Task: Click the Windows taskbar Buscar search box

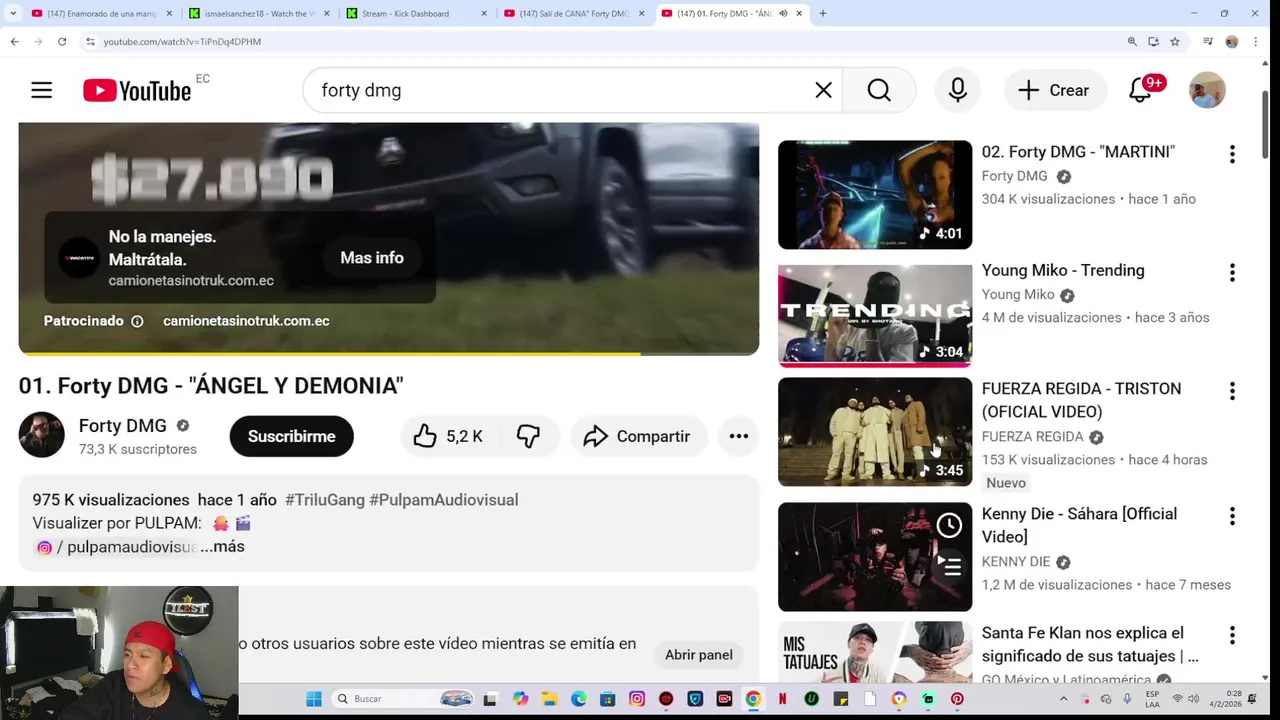Action: (x=403, y=699)
